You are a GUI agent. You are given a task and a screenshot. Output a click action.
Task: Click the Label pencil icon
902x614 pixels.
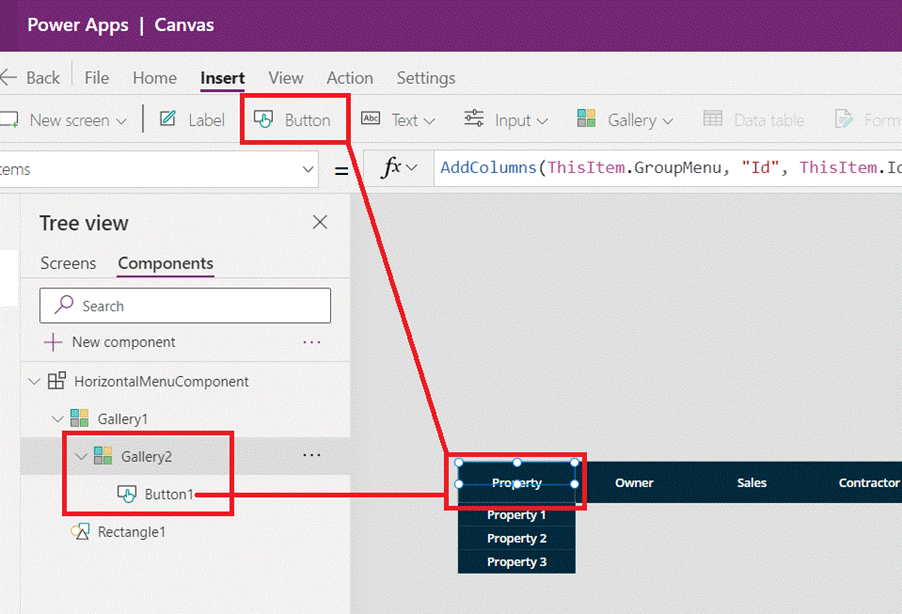(168, 119)
